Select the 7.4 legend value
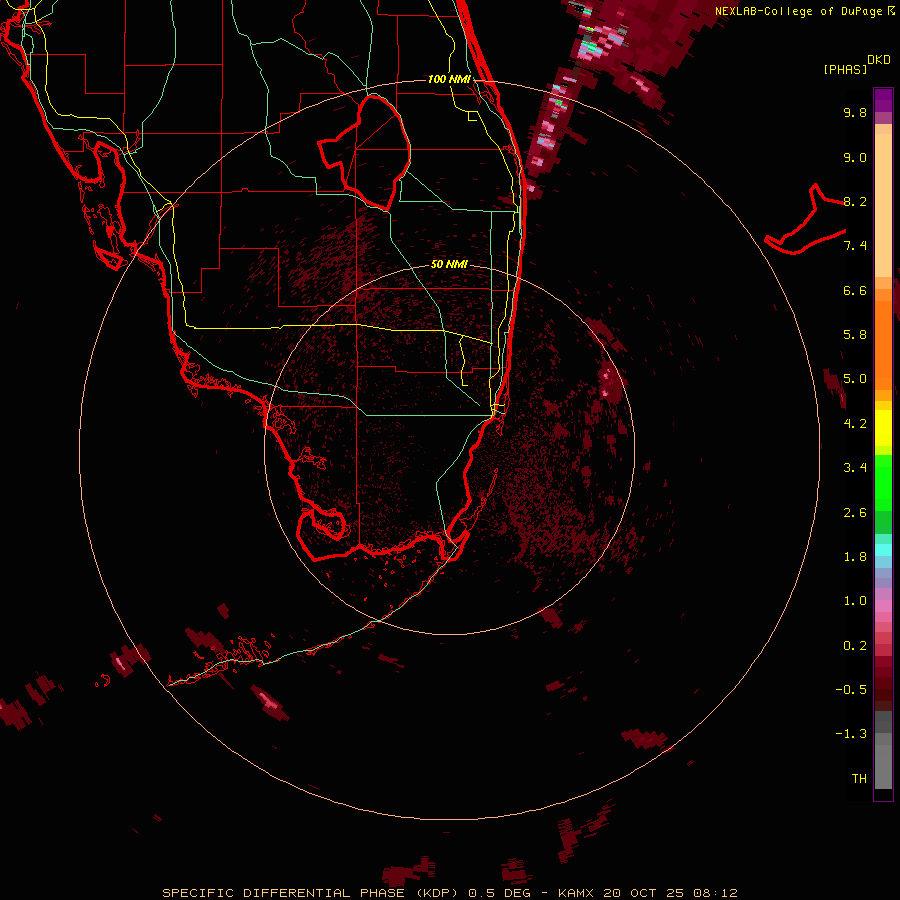 click(855, 246)
